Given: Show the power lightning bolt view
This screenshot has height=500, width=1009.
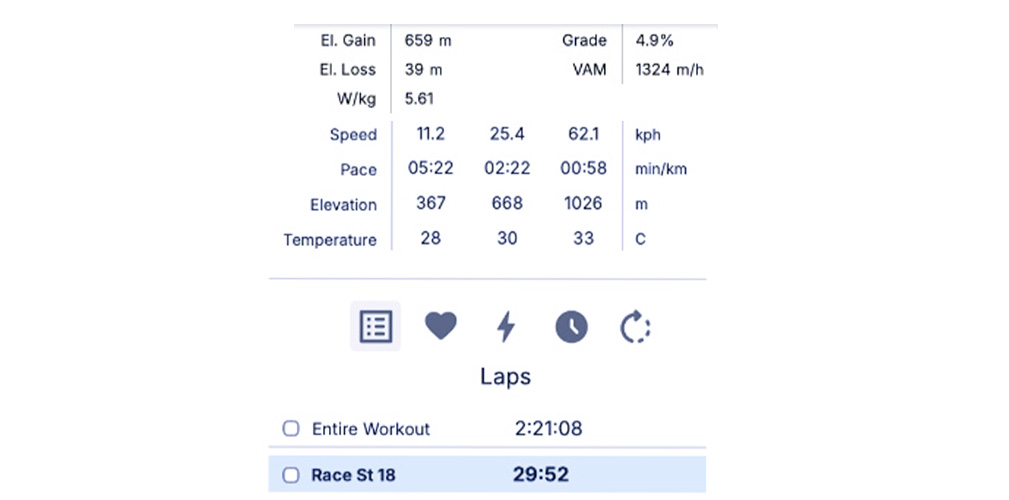Looking at the screenshot, I should (x=506, y=326).
